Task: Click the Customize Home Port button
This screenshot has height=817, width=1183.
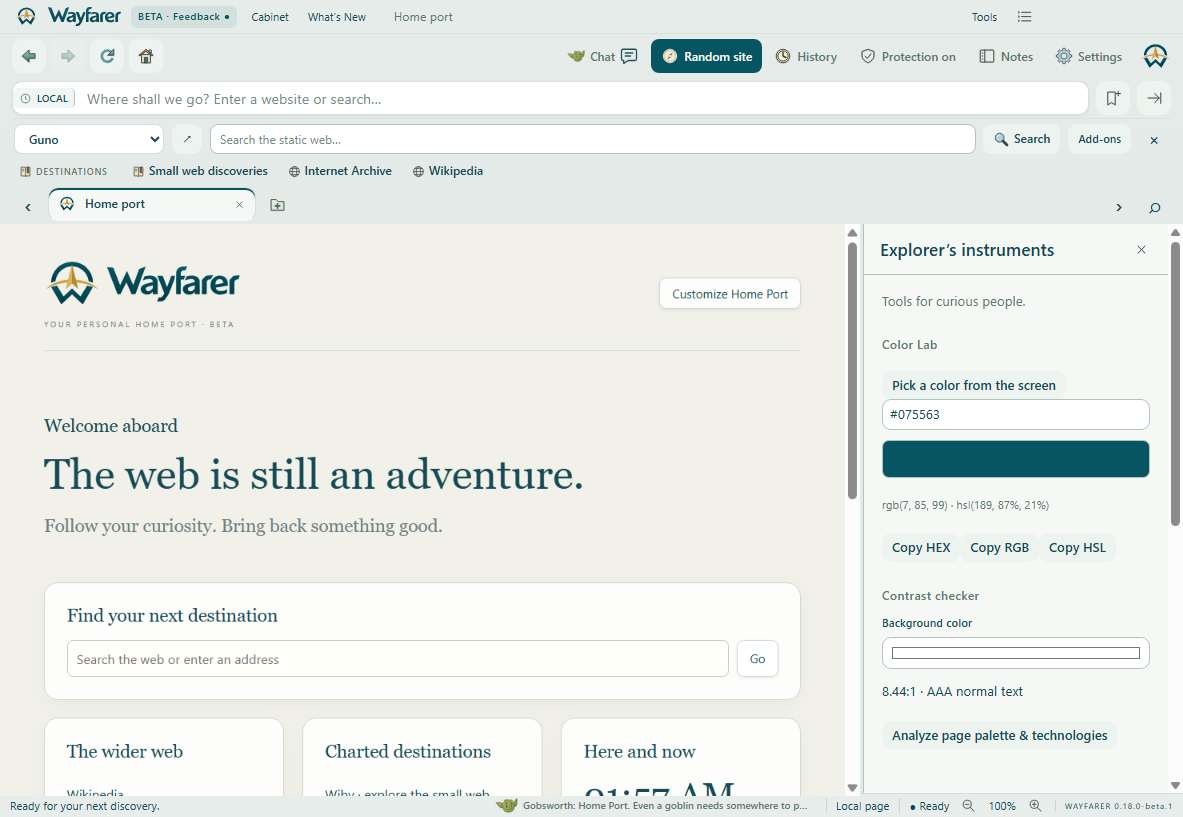Action: click(730, 294)
